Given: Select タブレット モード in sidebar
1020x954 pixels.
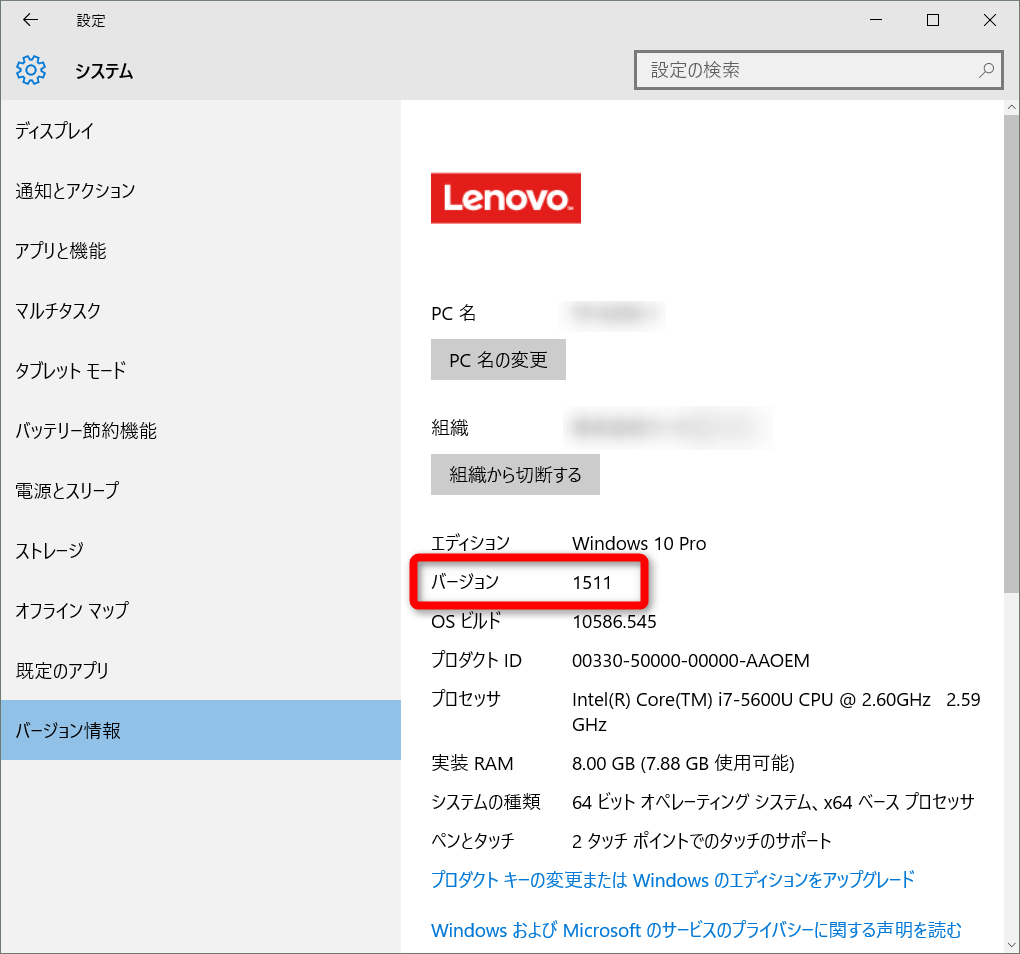Looking at the screenshot, I should (71, 371).
